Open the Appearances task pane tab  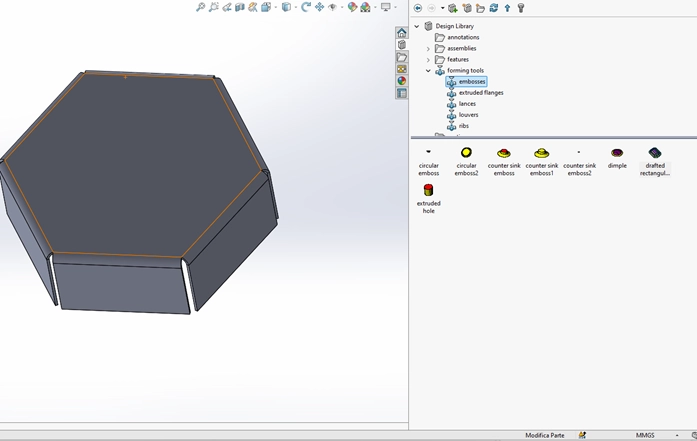click(x=402, y=81)
